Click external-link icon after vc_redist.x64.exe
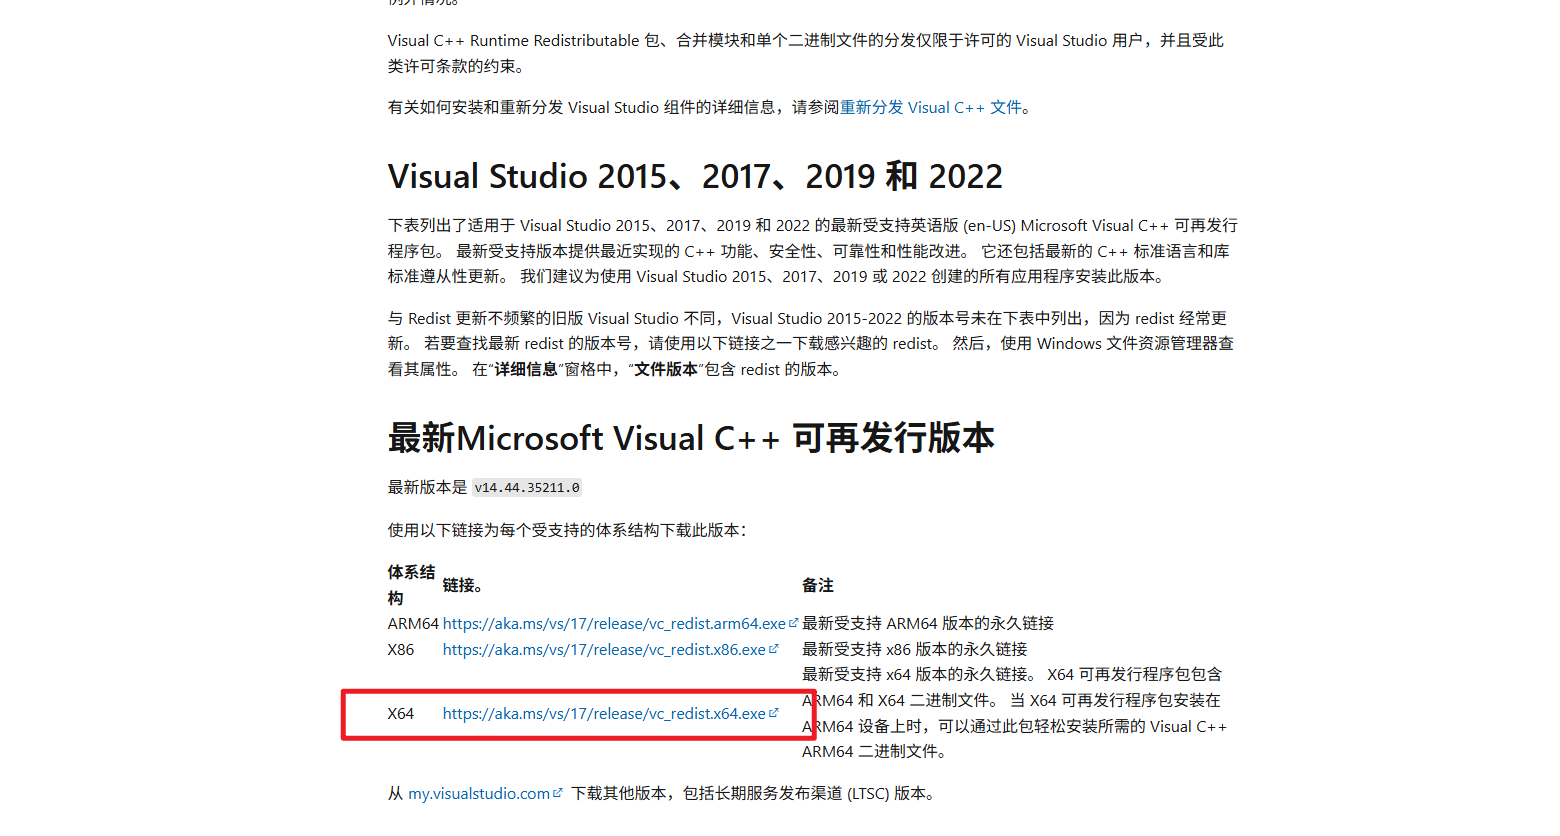 [773, 712]
